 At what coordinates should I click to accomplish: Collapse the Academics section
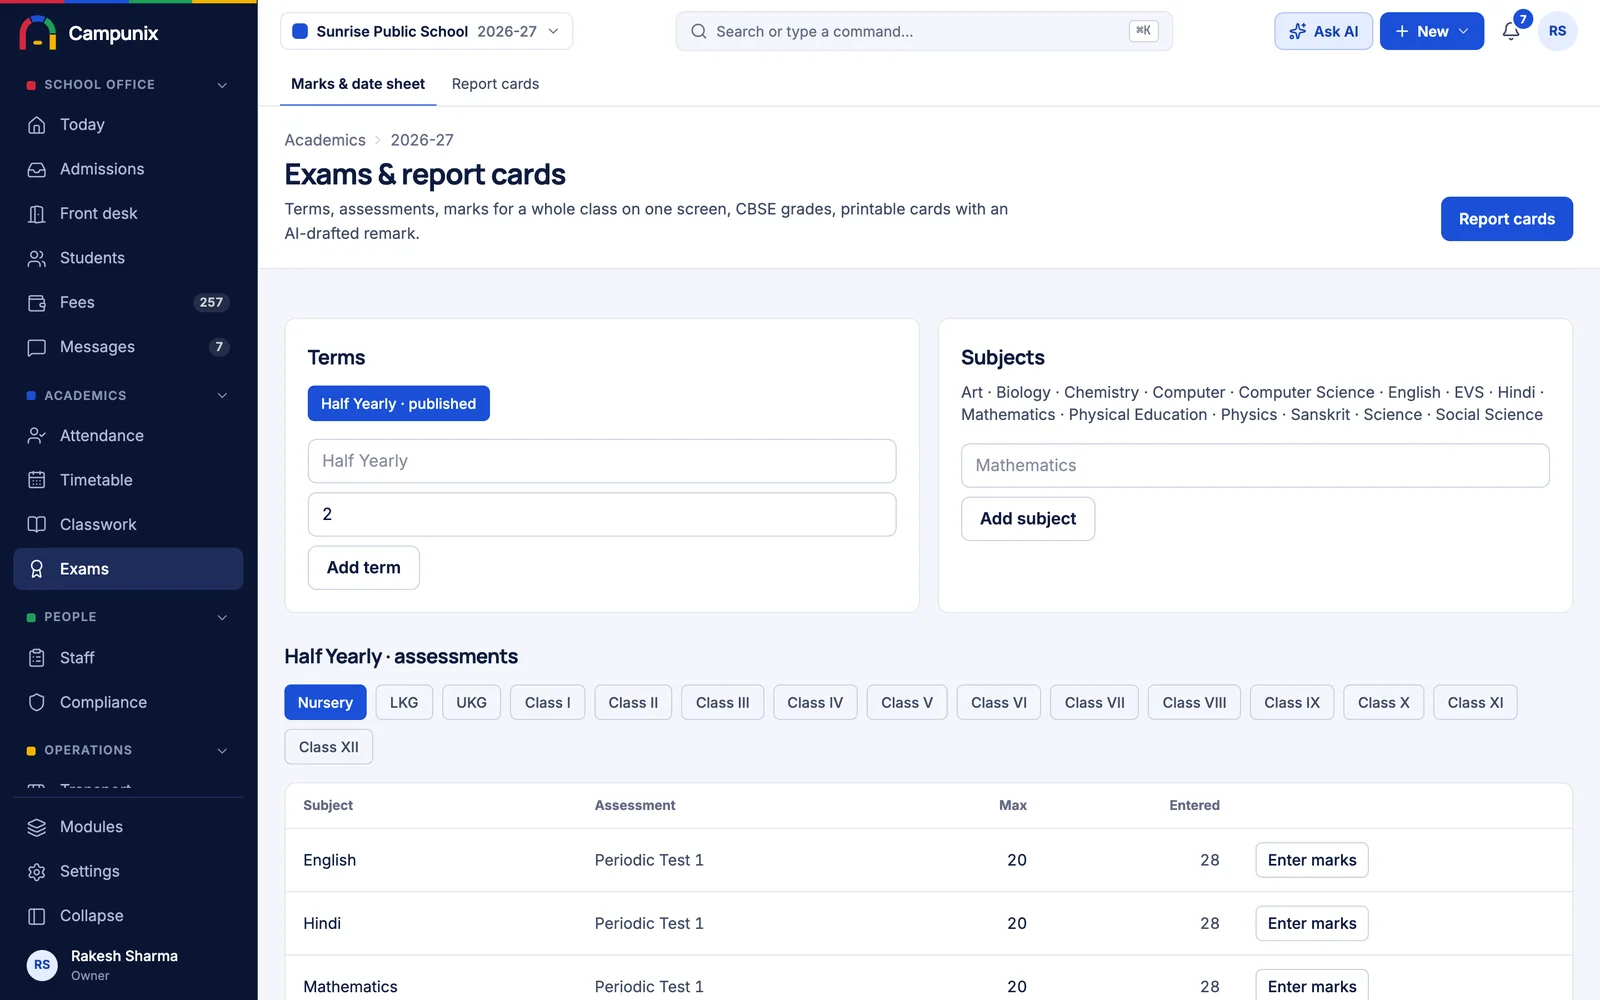pyautogui.click(x=222, y=396)
